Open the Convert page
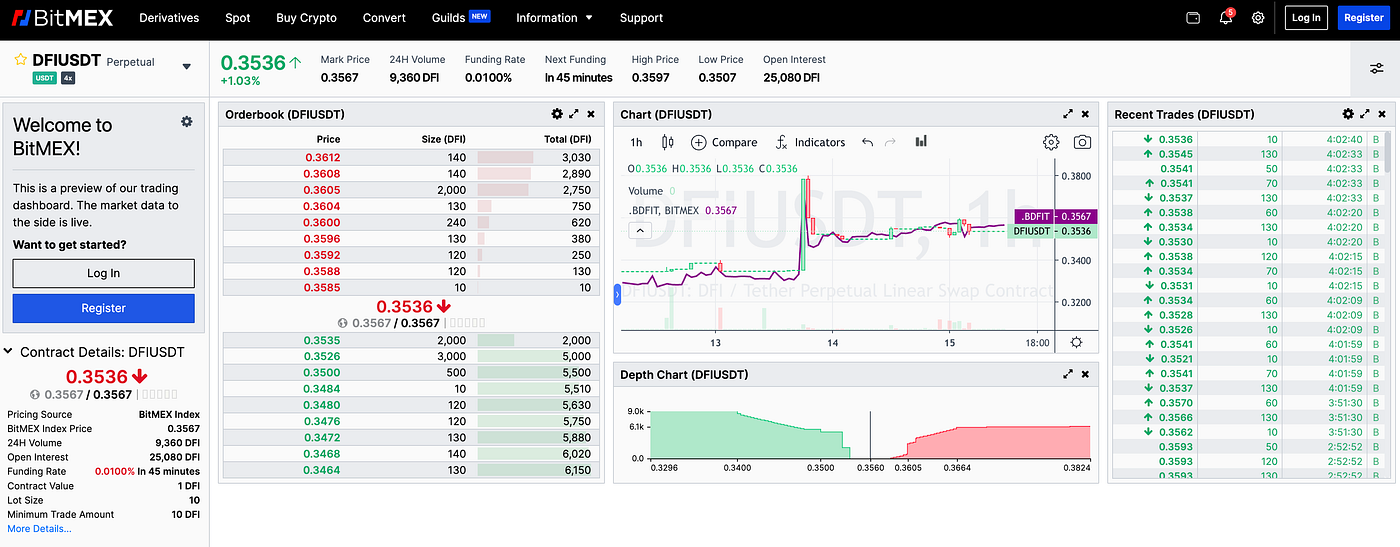This screenshot has width=1400, height=547. click(x=384, y=17)
